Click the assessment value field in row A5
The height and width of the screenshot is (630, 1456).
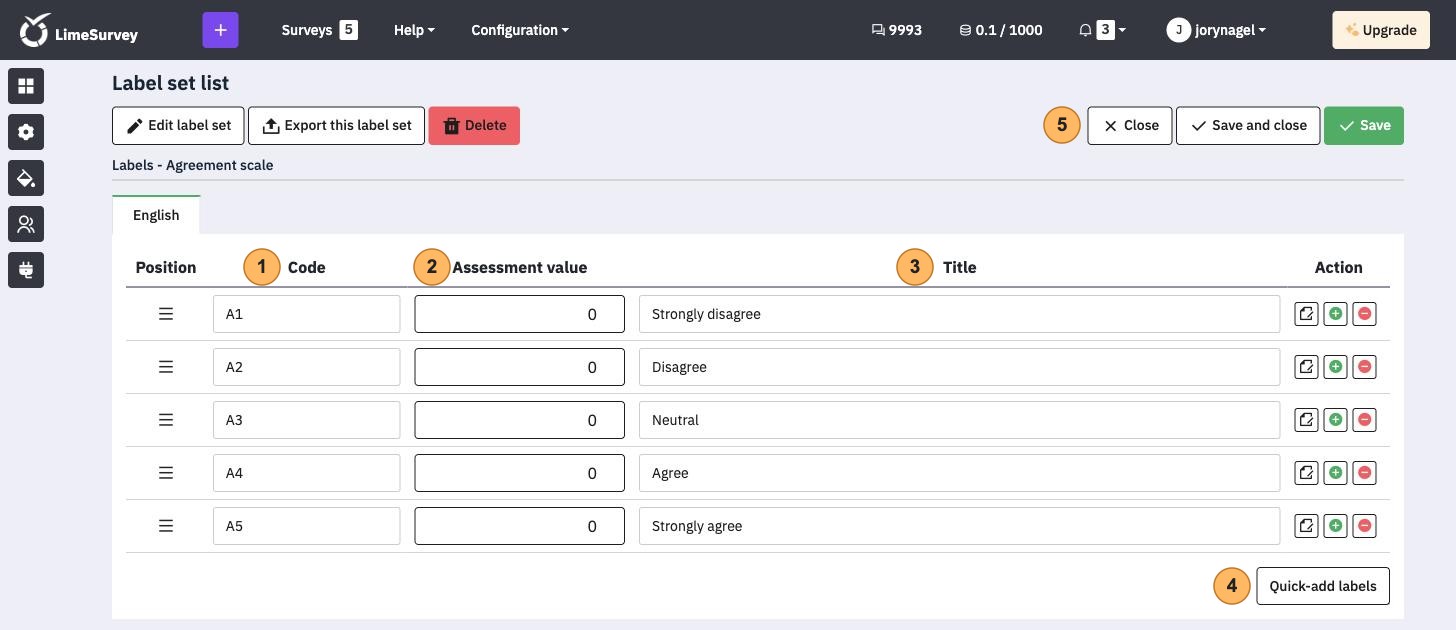(520, 526)
